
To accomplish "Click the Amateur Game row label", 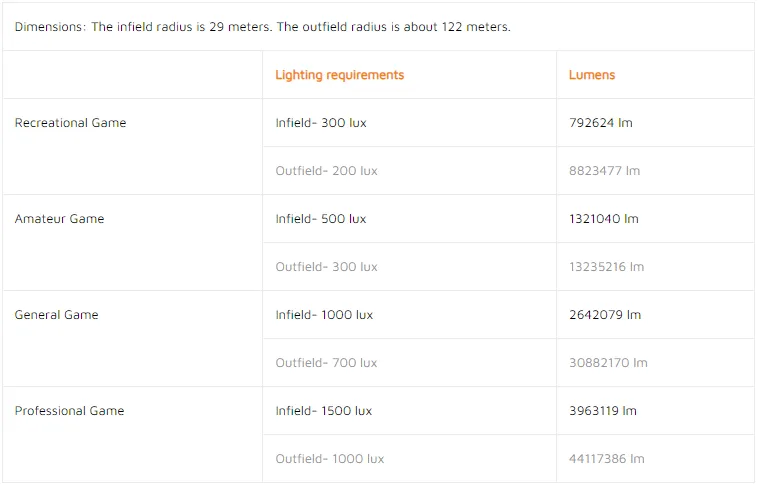I will [x=59, y=219].
